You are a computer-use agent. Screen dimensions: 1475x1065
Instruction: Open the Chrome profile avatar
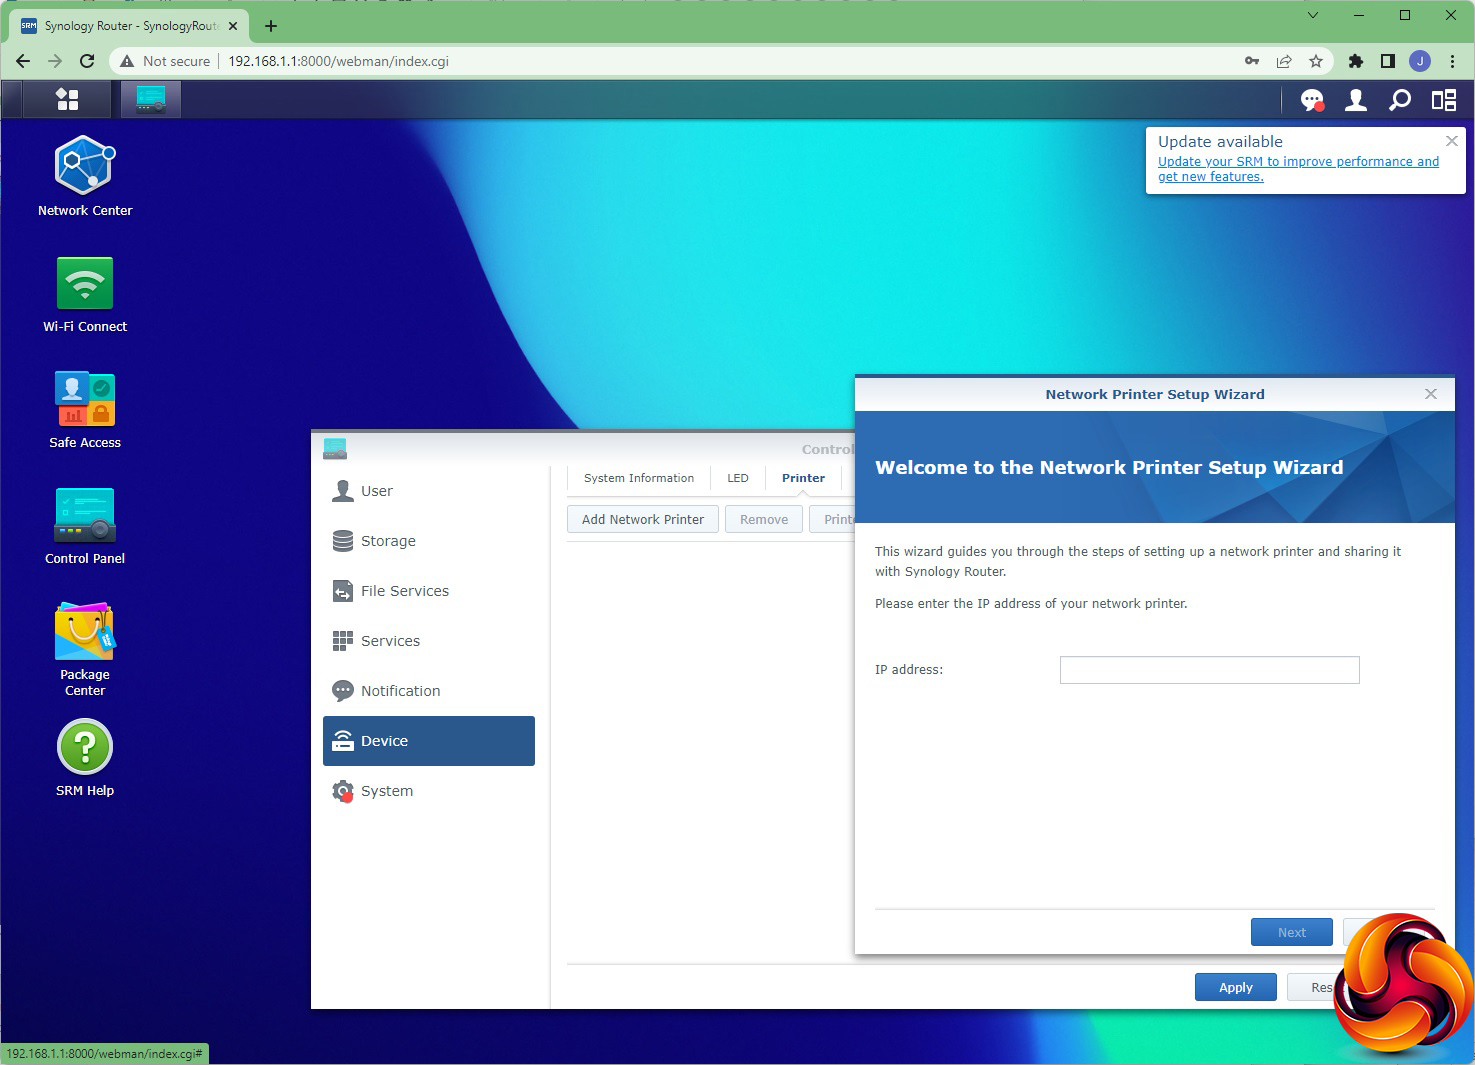coord(1420,61)
